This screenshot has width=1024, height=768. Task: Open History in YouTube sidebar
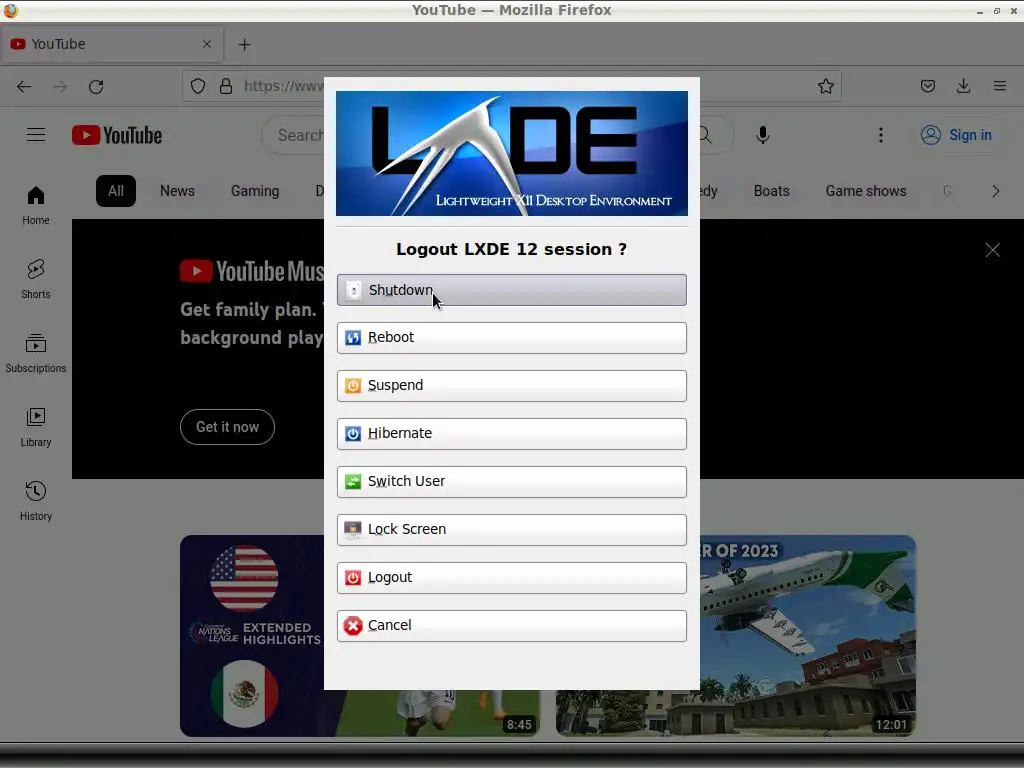[35, 500]
